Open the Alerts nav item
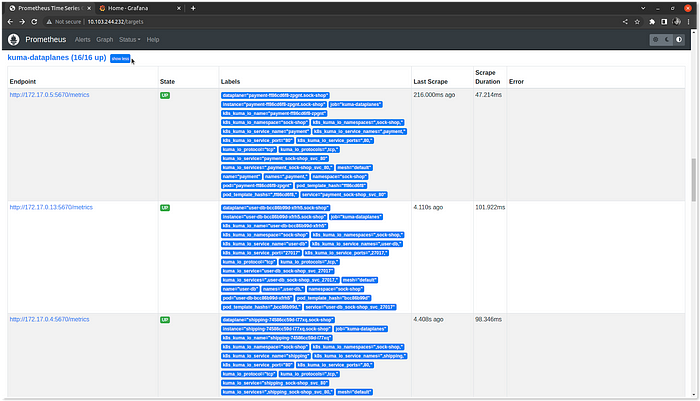Viewport: 700px width, 401px height. point(82,39)
